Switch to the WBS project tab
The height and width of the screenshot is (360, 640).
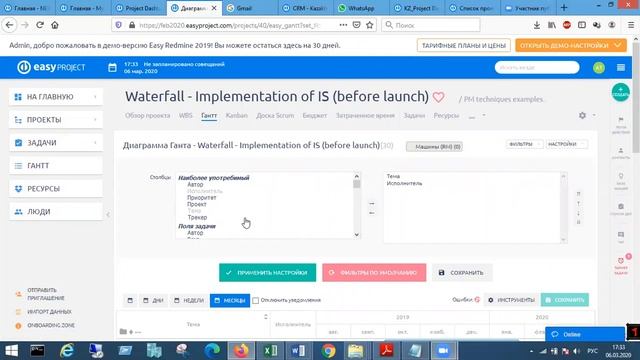coord(185,116)
